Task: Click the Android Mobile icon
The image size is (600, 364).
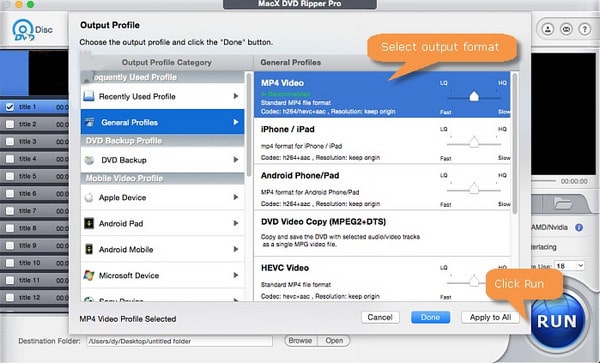Action: (89, 249)
